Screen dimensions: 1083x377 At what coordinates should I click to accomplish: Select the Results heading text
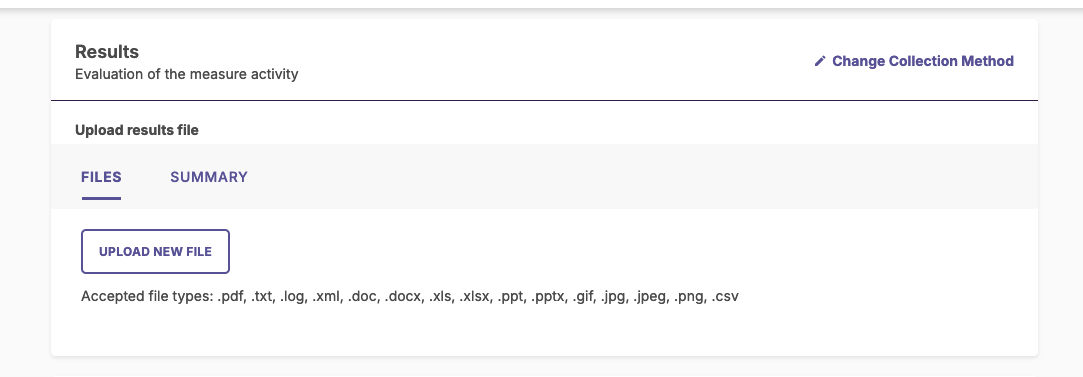(x=107, y=52)
